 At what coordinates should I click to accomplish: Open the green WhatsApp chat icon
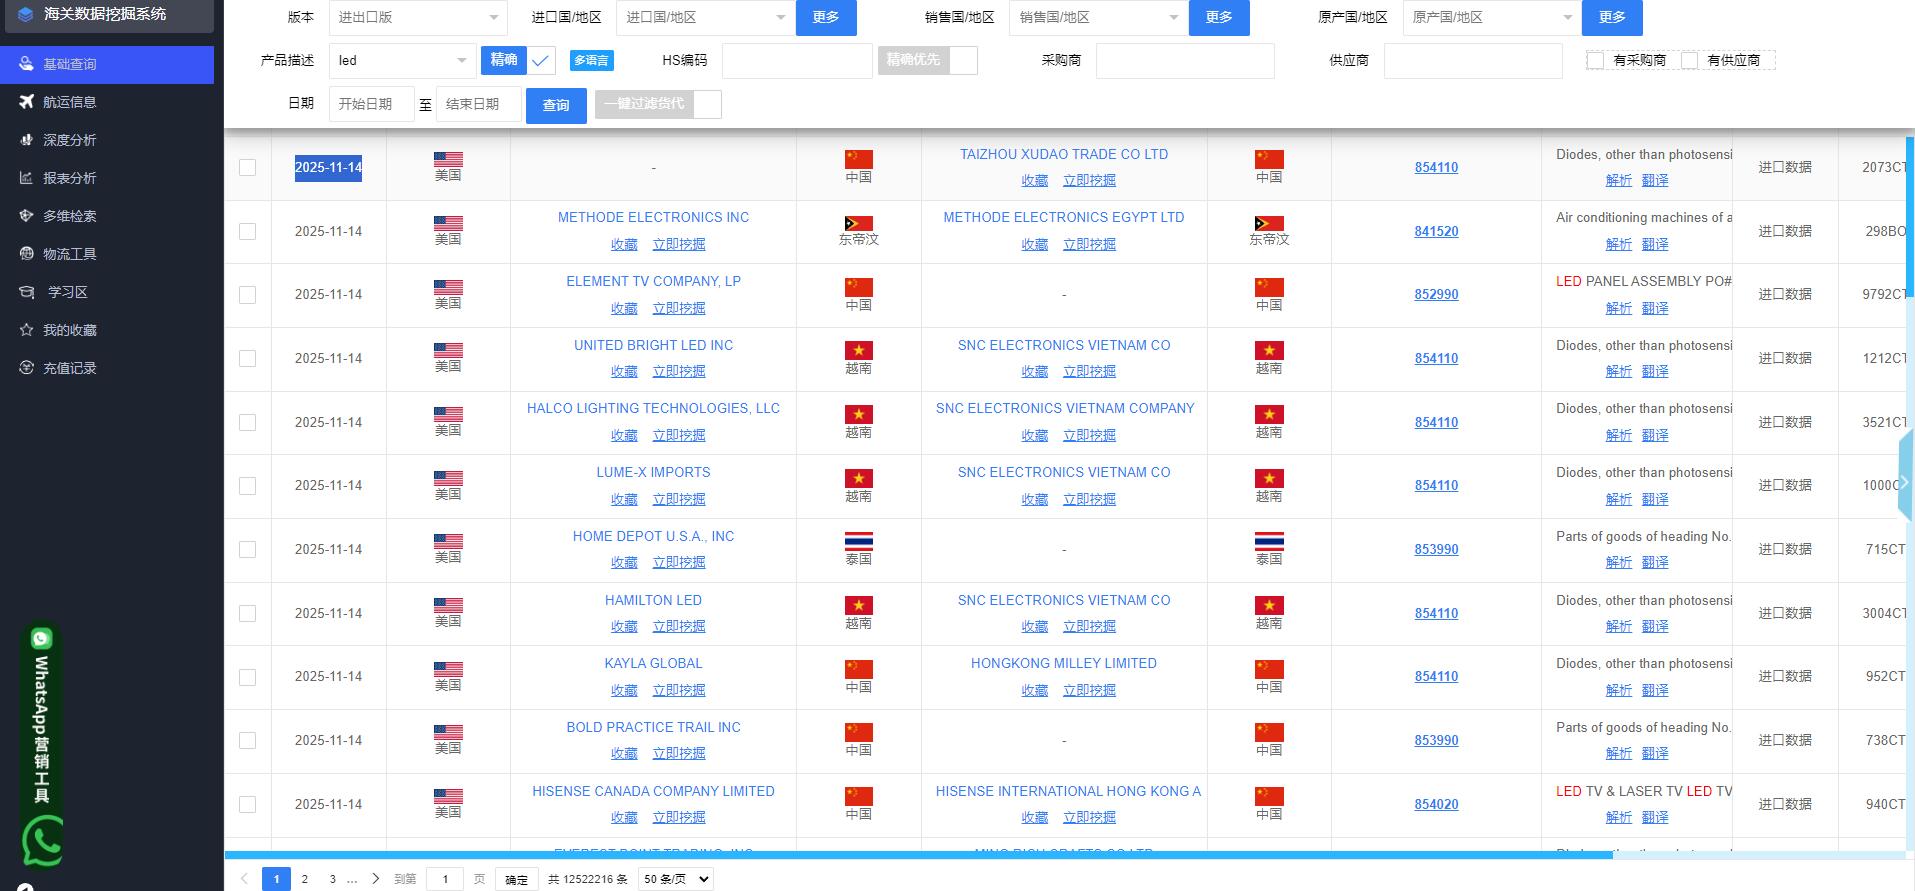coord(44,841)
